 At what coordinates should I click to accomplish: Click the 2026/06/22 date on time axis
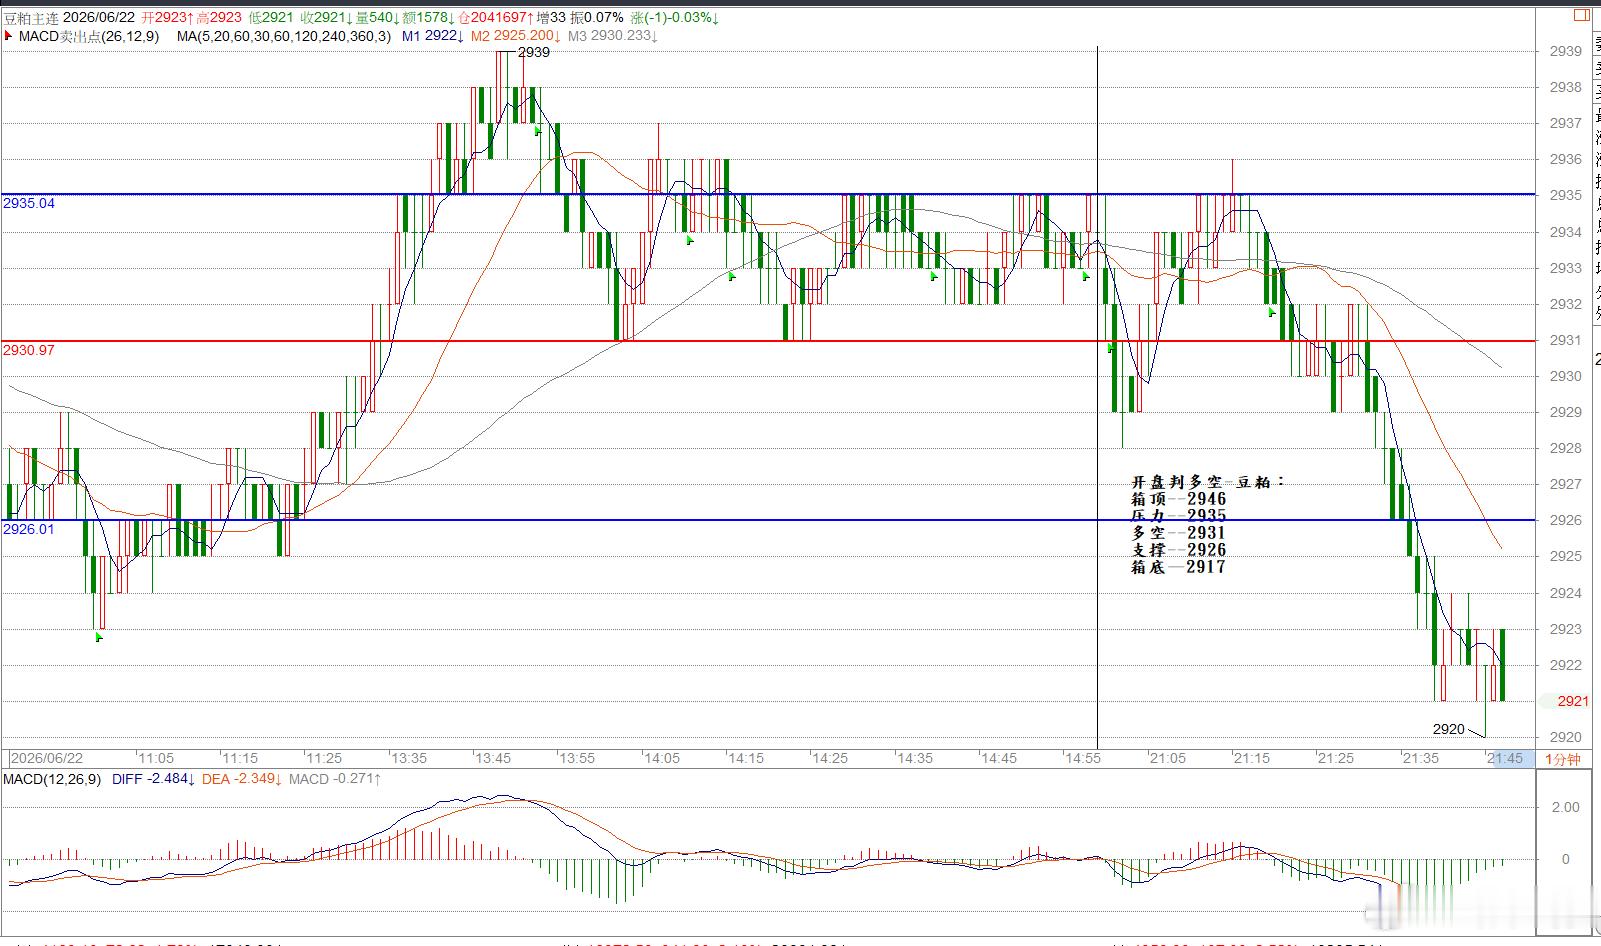pos(47,759)
